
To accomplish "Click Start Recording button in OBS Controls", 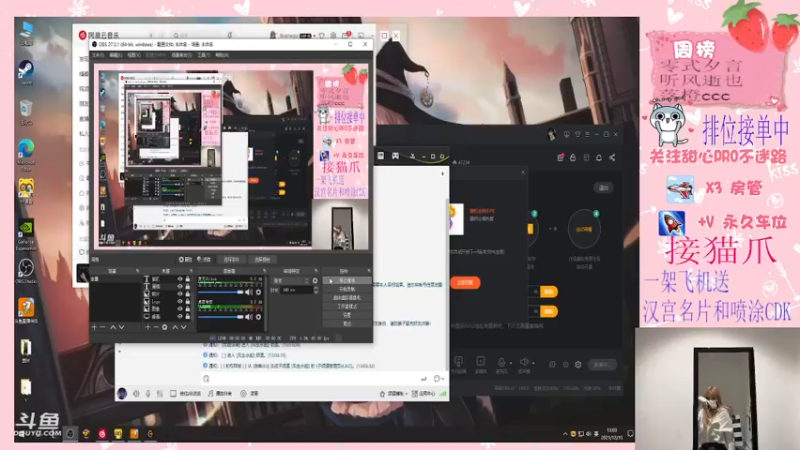I will tap(347, 289).
